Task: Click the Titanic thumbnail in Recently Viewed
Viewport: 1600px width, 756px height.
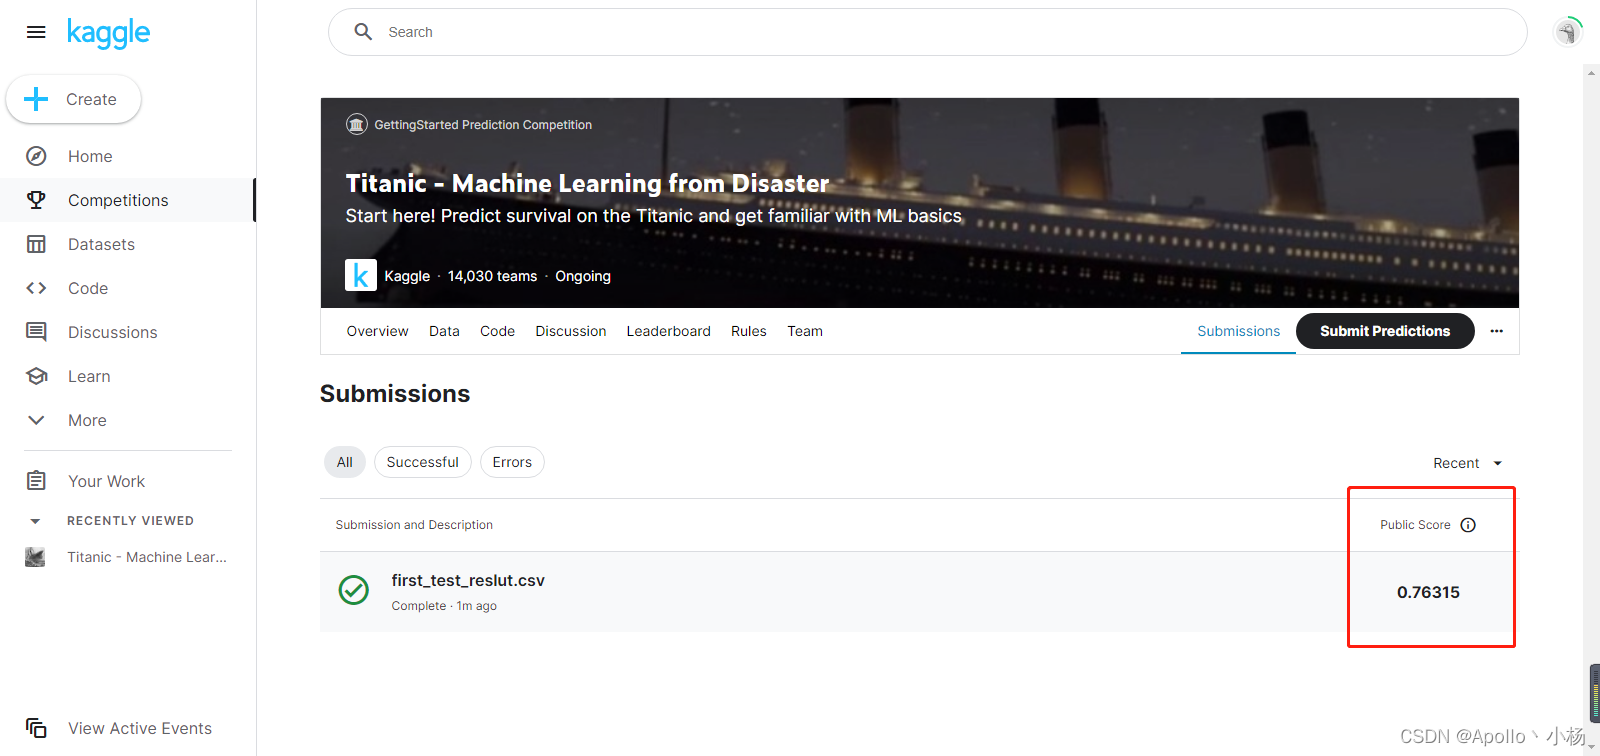Action: (x=35, y=557)
